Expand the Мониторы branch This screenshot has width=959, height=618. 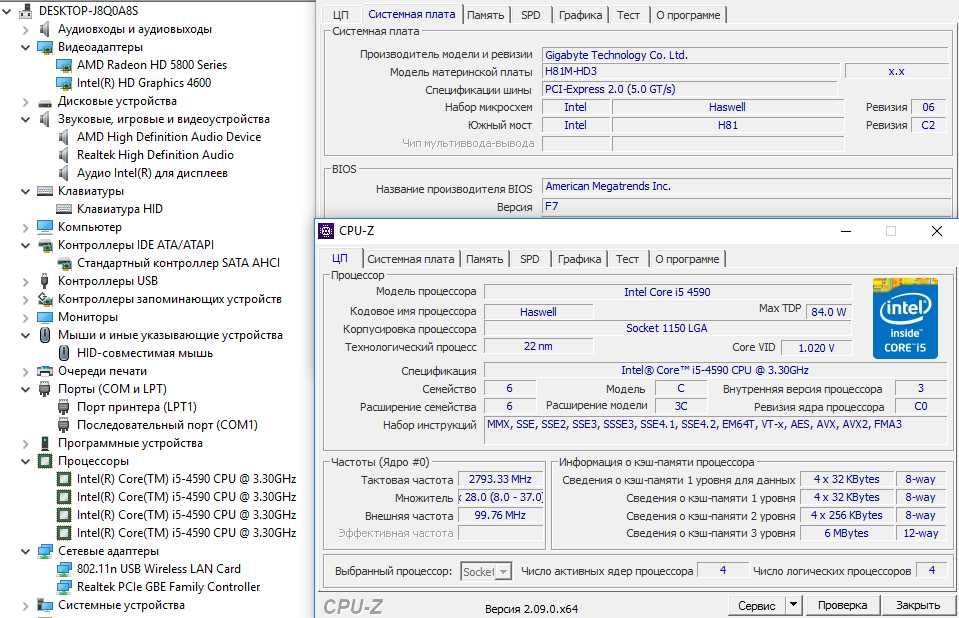[x=26, y=318]
